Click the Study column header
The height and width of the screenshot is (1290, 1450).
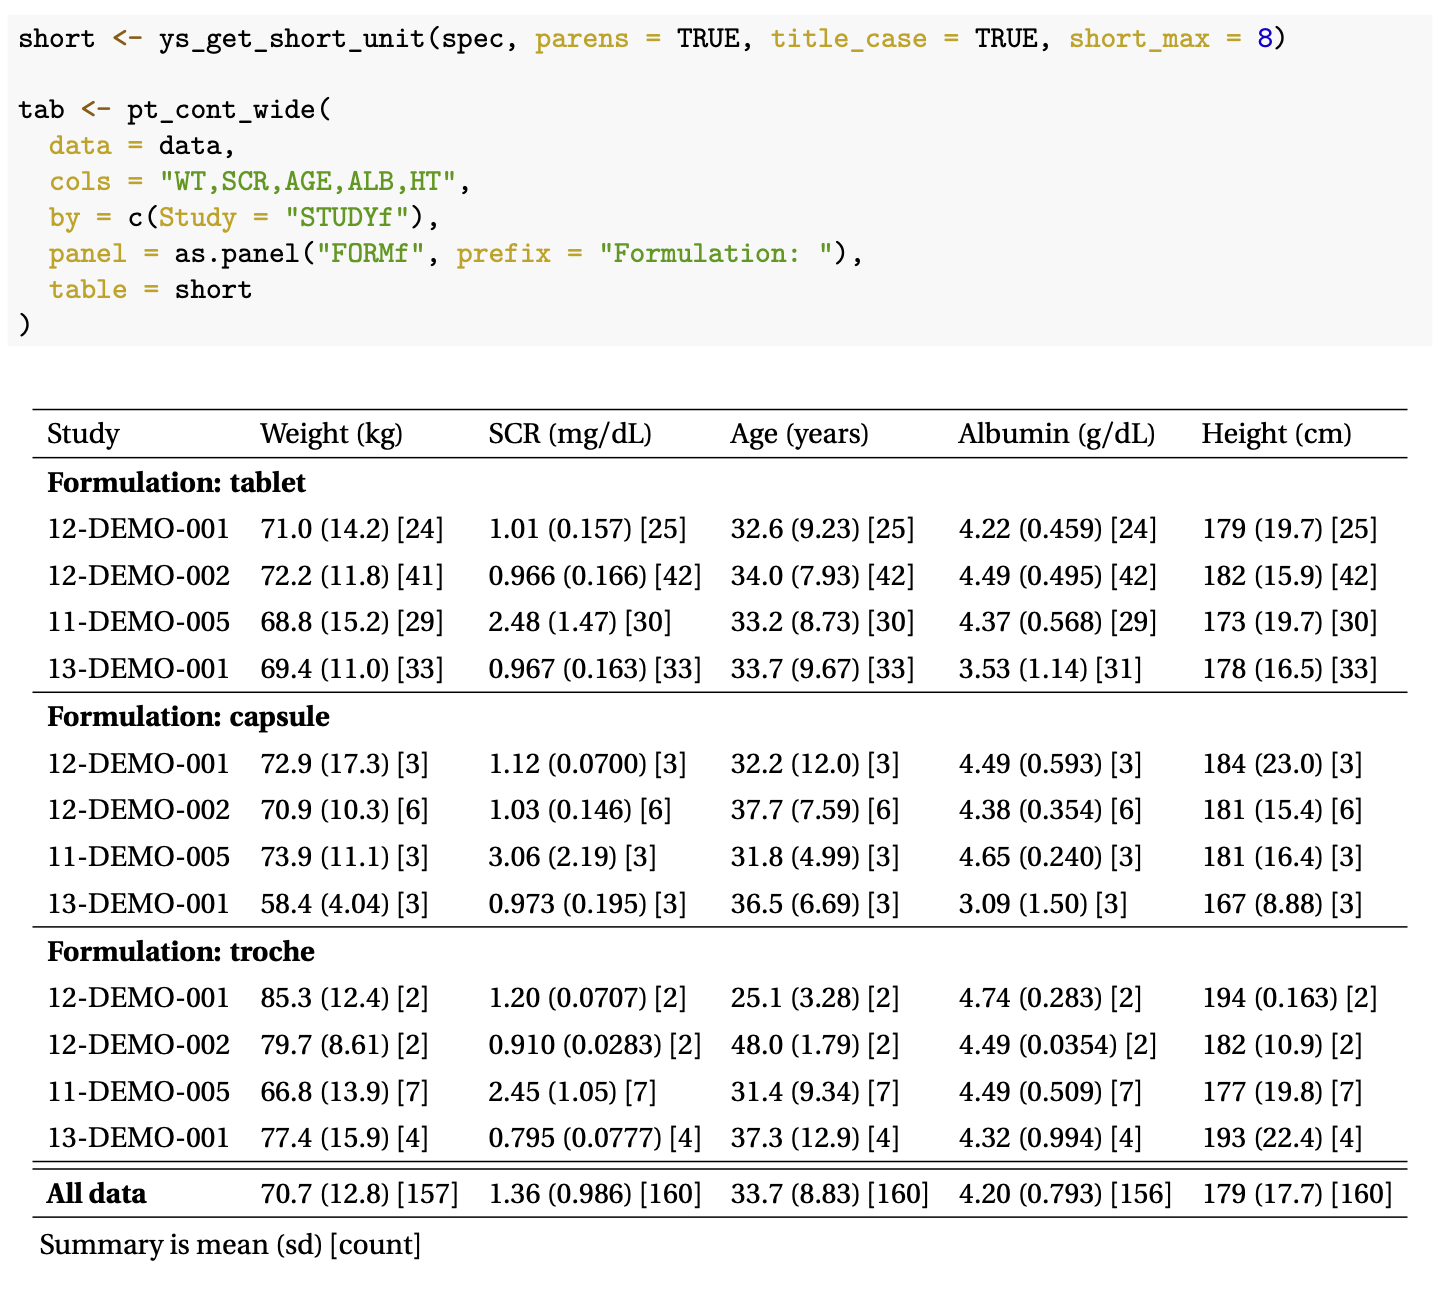[x=83, y=434]
